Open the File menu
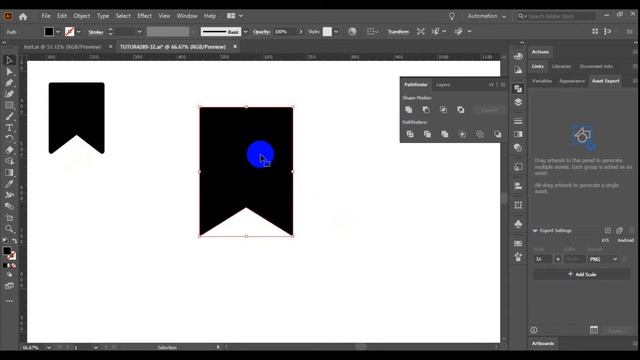Image resolution: width=640 pixels, height=360 pixels. 46,16
